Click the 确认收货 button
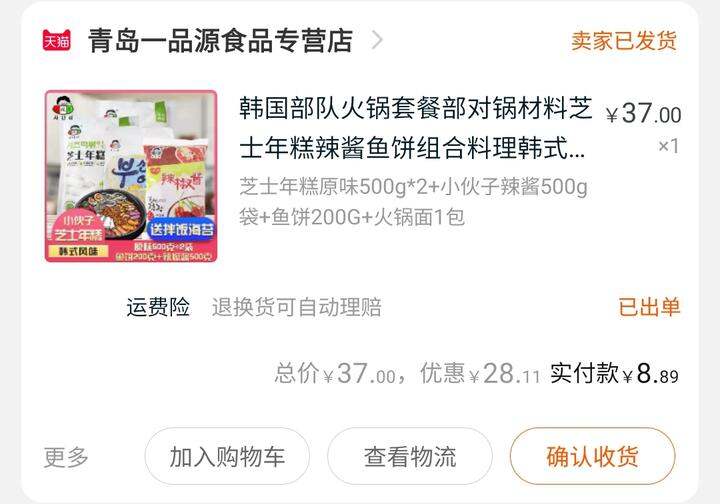 pyautogui.click(x=592, y=456)
